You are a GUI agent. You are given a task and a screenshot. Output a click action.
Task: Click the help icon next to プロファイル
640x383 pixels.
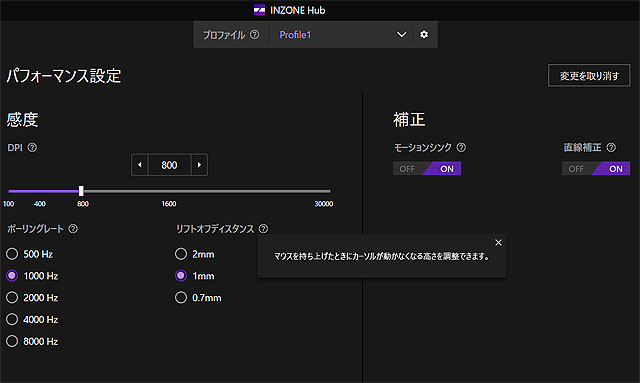coord(255,35)
